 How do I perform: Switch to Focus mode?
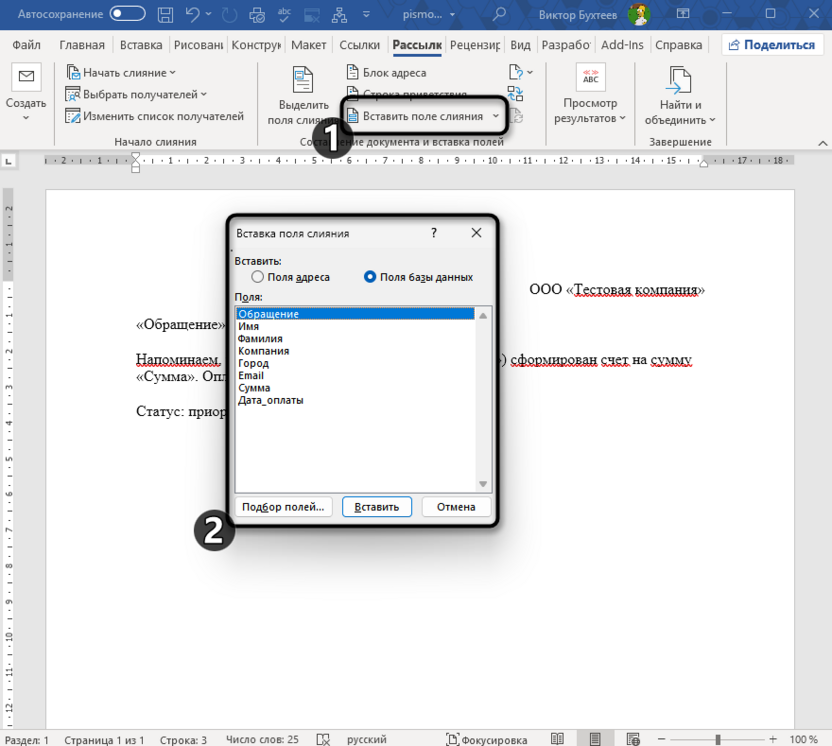tap(487, 739)
